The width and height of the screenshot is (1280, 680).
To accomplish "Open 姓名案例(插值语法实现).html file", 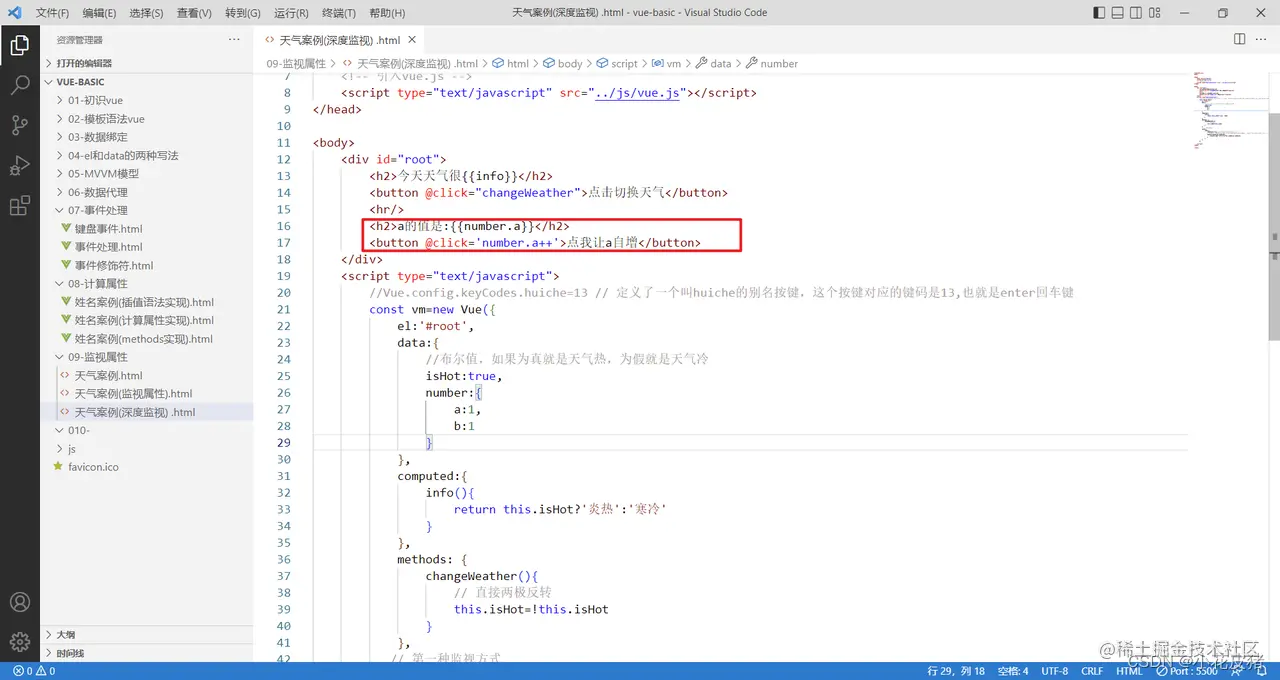I will (147, 302).
